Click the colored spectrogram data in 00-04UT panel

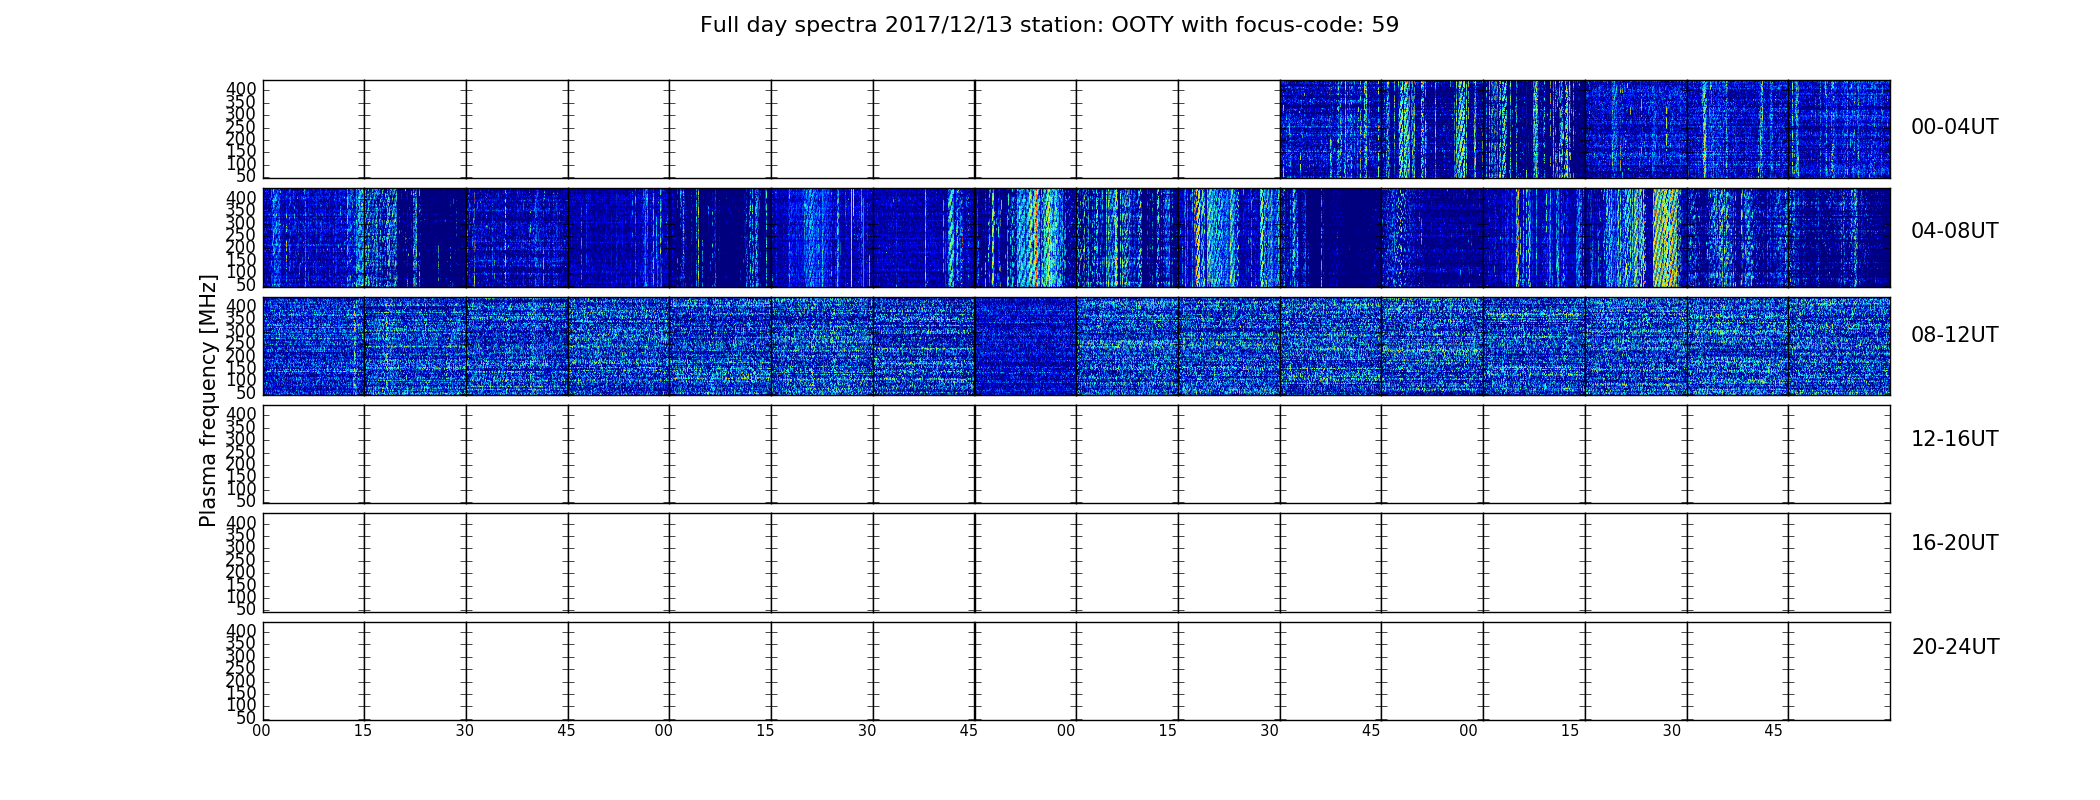tap(1585, 129)
